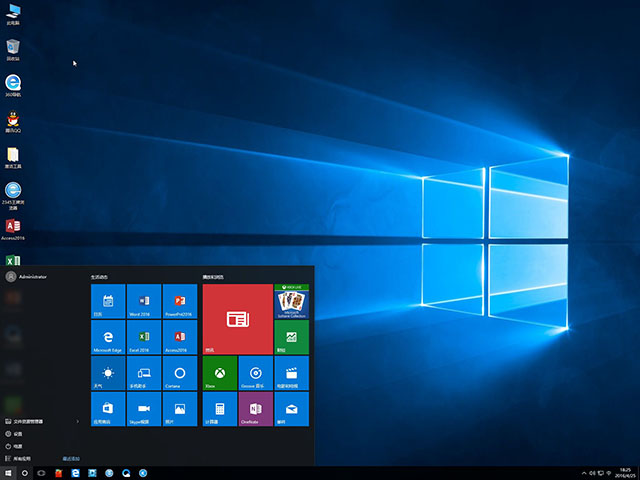The height and width of the screenshot is (480, 640).
Task: Open the red News tile
Action: tap(237, 319)
